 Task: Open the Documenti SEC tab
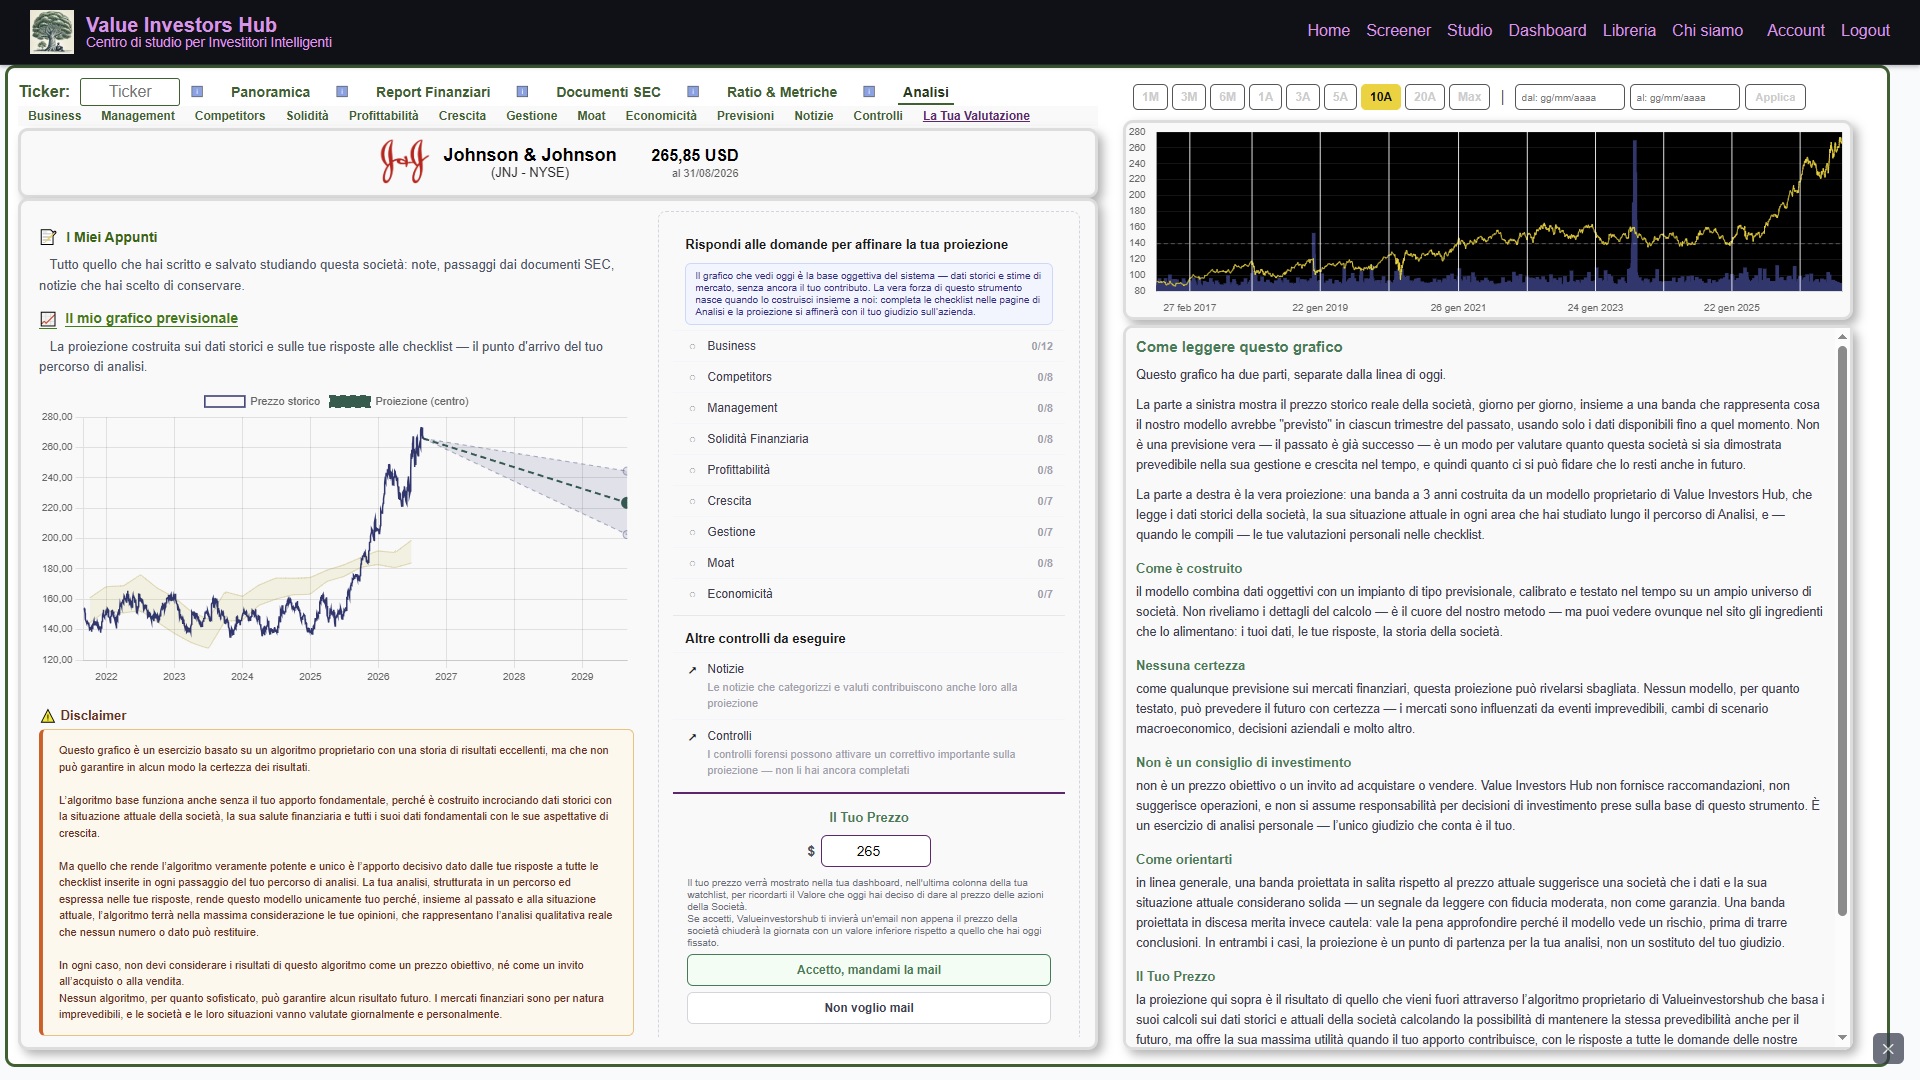608,92
